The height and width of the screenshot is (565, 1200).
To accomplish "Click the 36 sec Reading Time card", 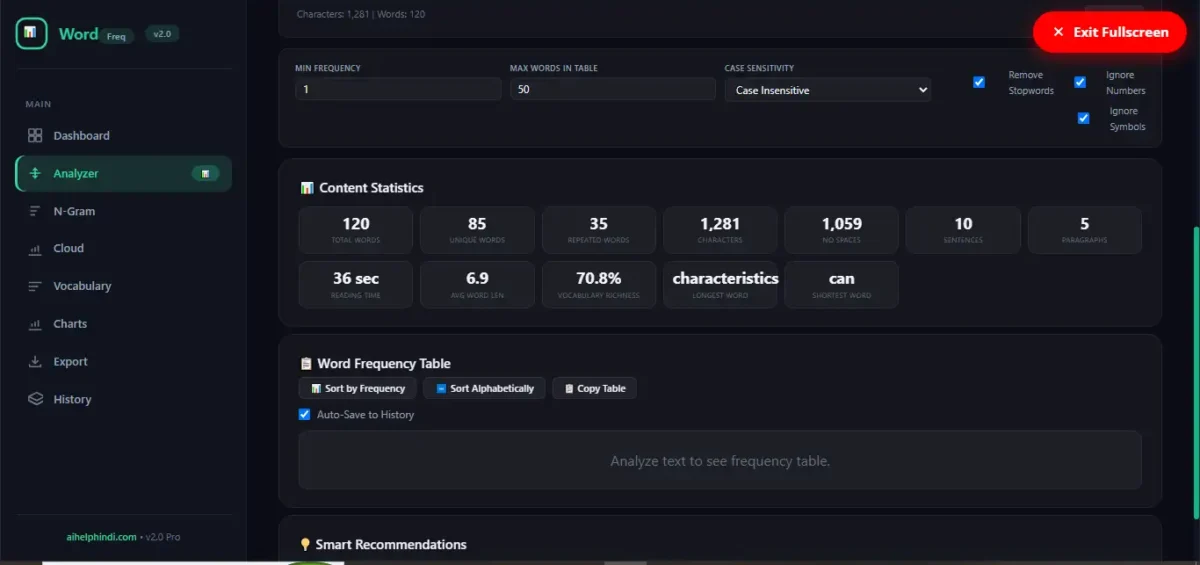I will pyautogui.click(x=356, y=285).
